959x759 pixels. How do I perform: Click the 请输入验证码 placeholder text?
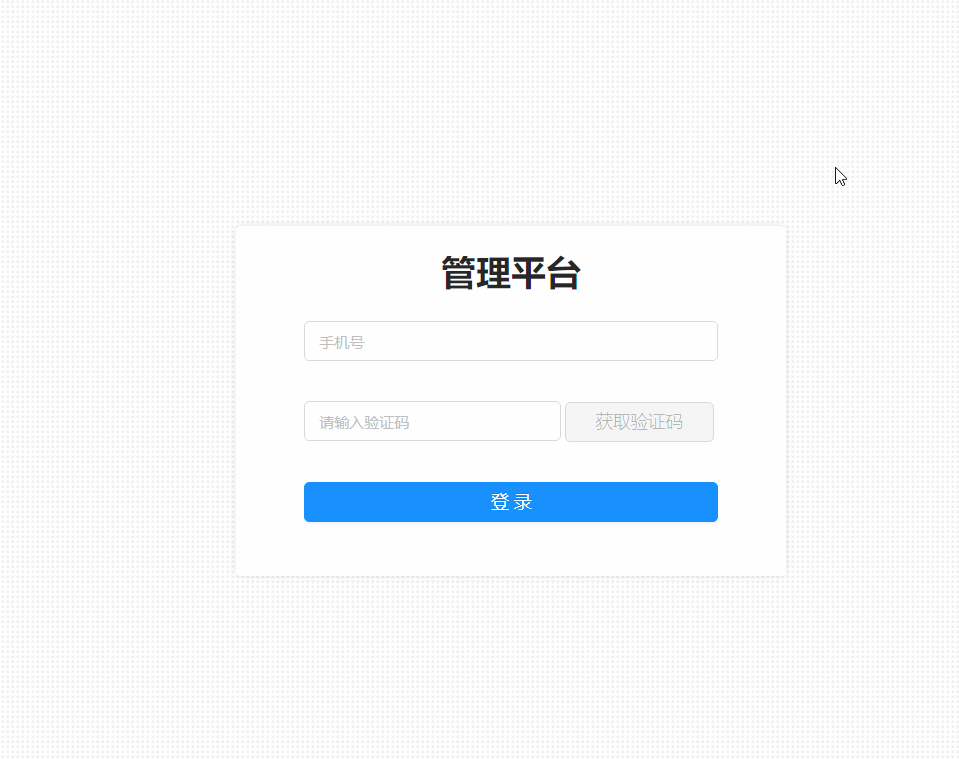click(x=364, y=423)
